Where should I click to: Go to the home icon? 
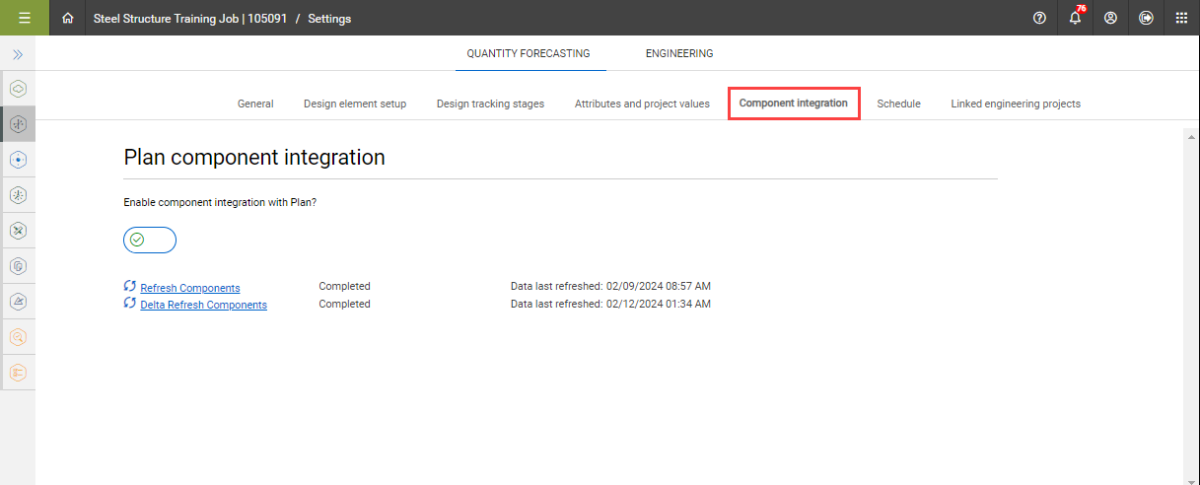coord(68,18)
